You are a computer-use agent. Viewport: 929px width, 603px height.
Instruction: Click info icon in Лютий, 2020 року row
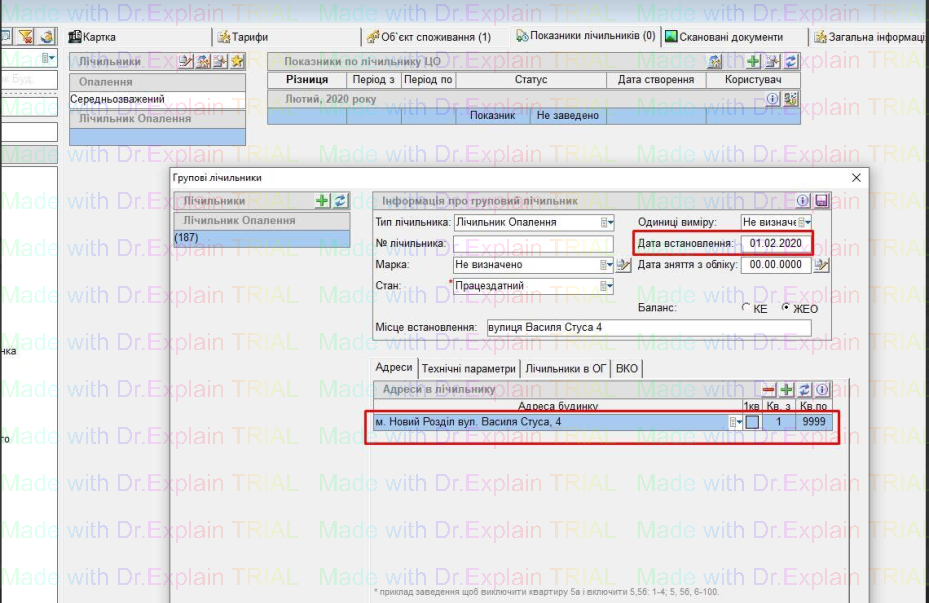[772, 99]
